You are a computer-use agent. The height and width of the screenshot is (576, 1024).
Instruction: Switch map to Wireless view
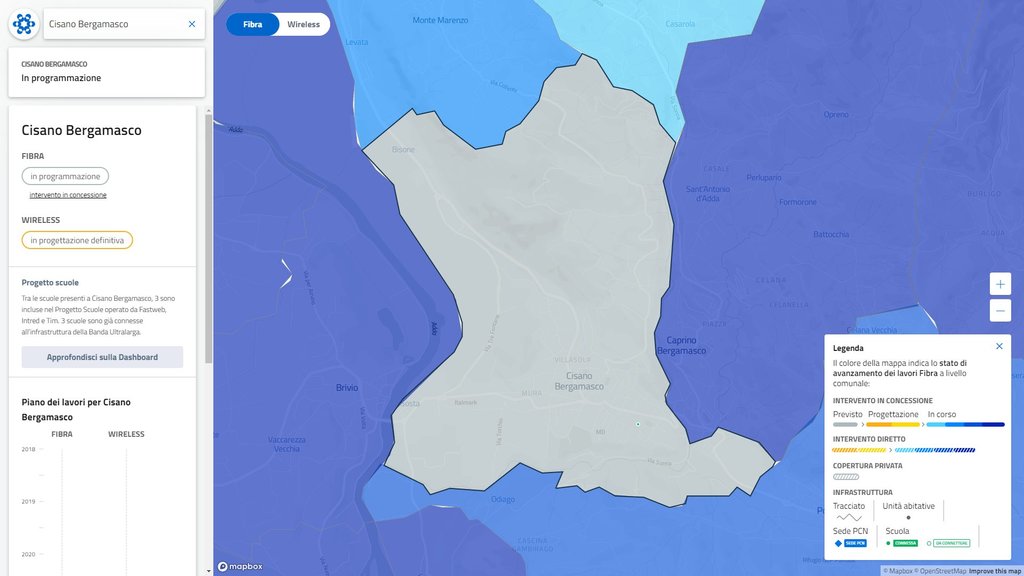(x=303, y=24)
